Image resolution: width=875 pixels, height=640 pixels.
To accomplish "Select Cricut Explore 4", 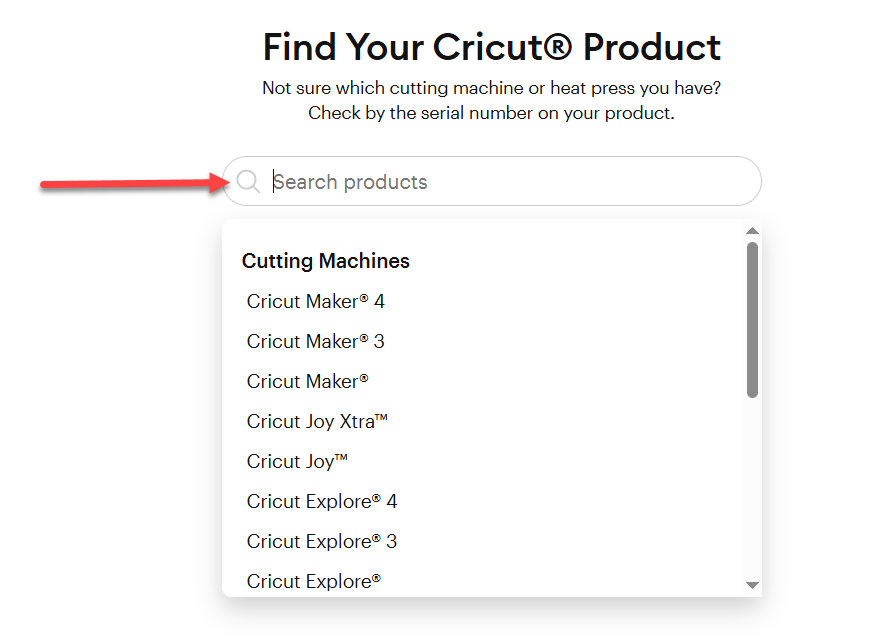I will pos(321,501).
